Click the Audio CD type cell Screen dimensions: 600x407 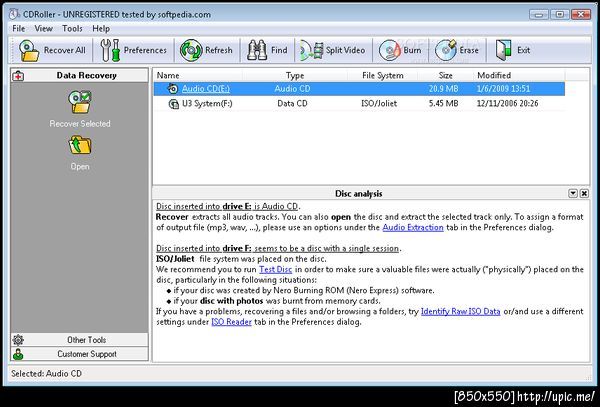click(292, 89)
